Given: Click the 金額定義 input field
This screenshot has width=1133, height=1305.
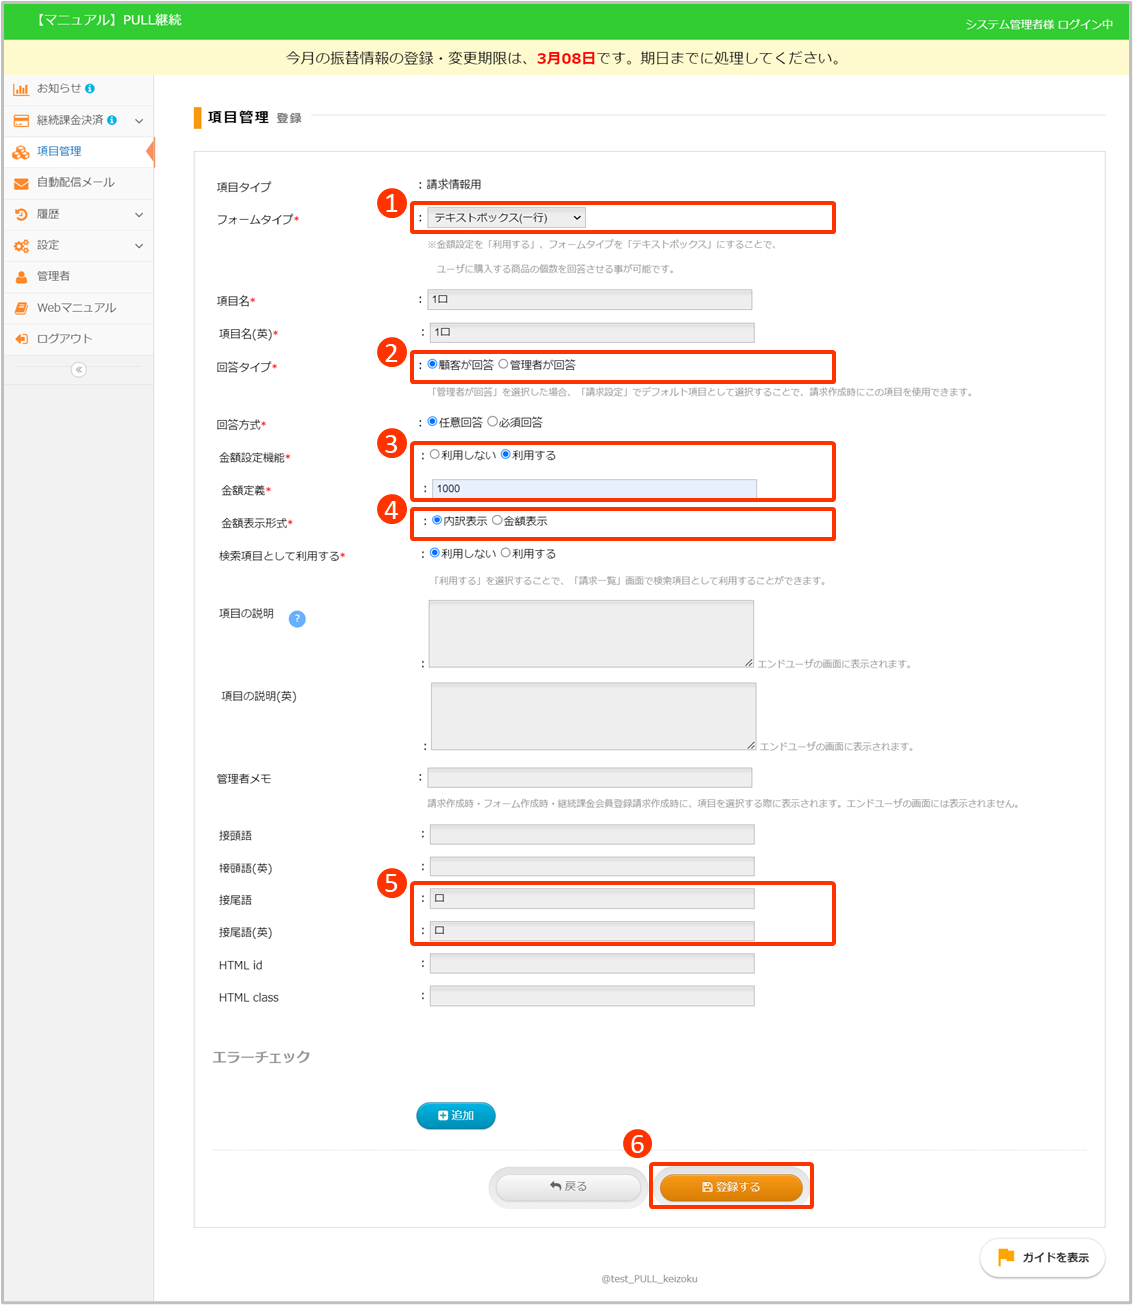Looking at the screenshot, I should click(594, 489).
